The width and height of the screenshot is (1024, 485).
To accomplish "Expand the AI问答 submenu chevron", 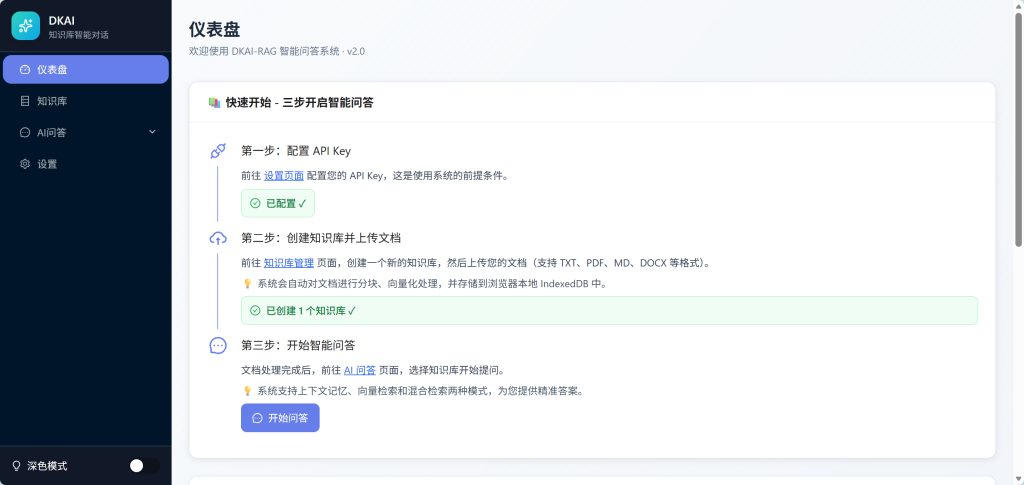I will tap(152, 132).
